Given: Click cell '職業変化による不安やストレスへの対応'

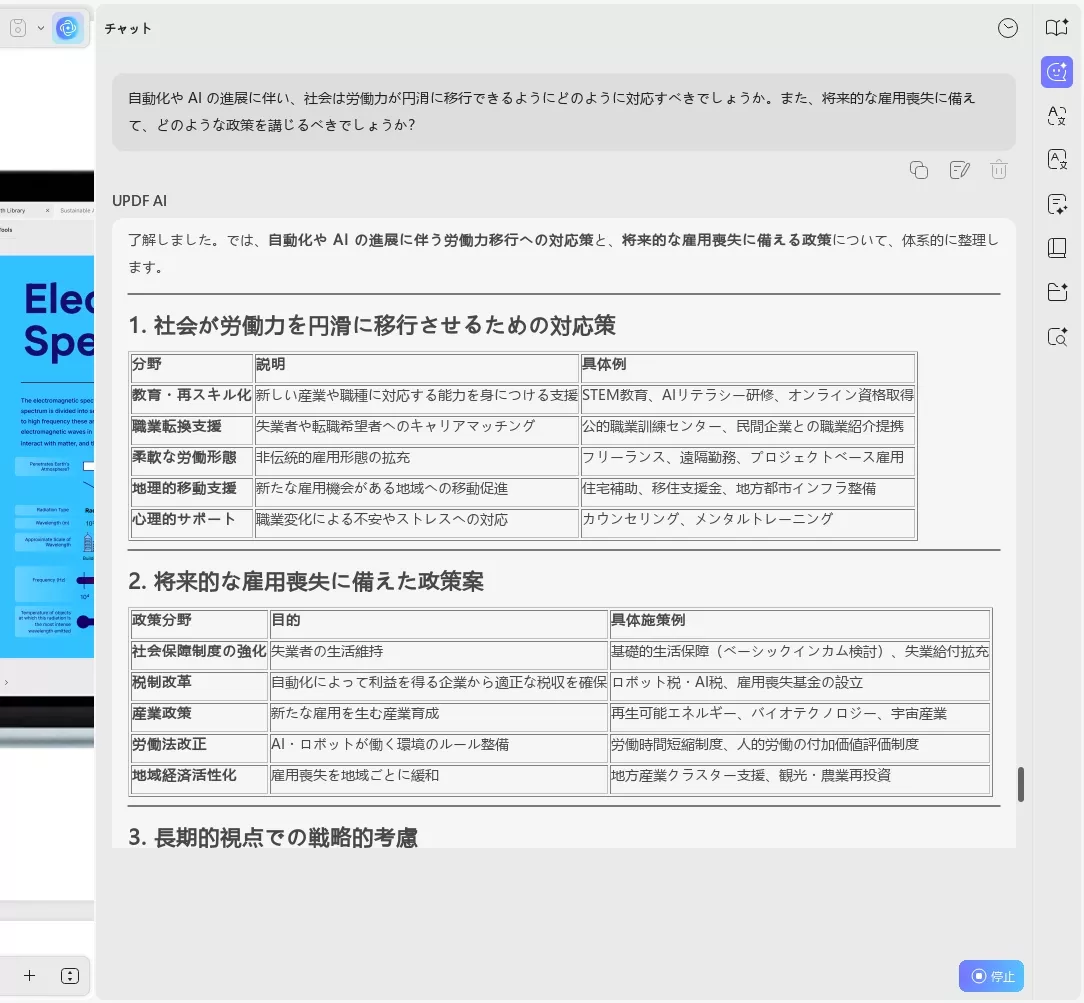Looking at the screenshot, I should (x=416, y=522).
